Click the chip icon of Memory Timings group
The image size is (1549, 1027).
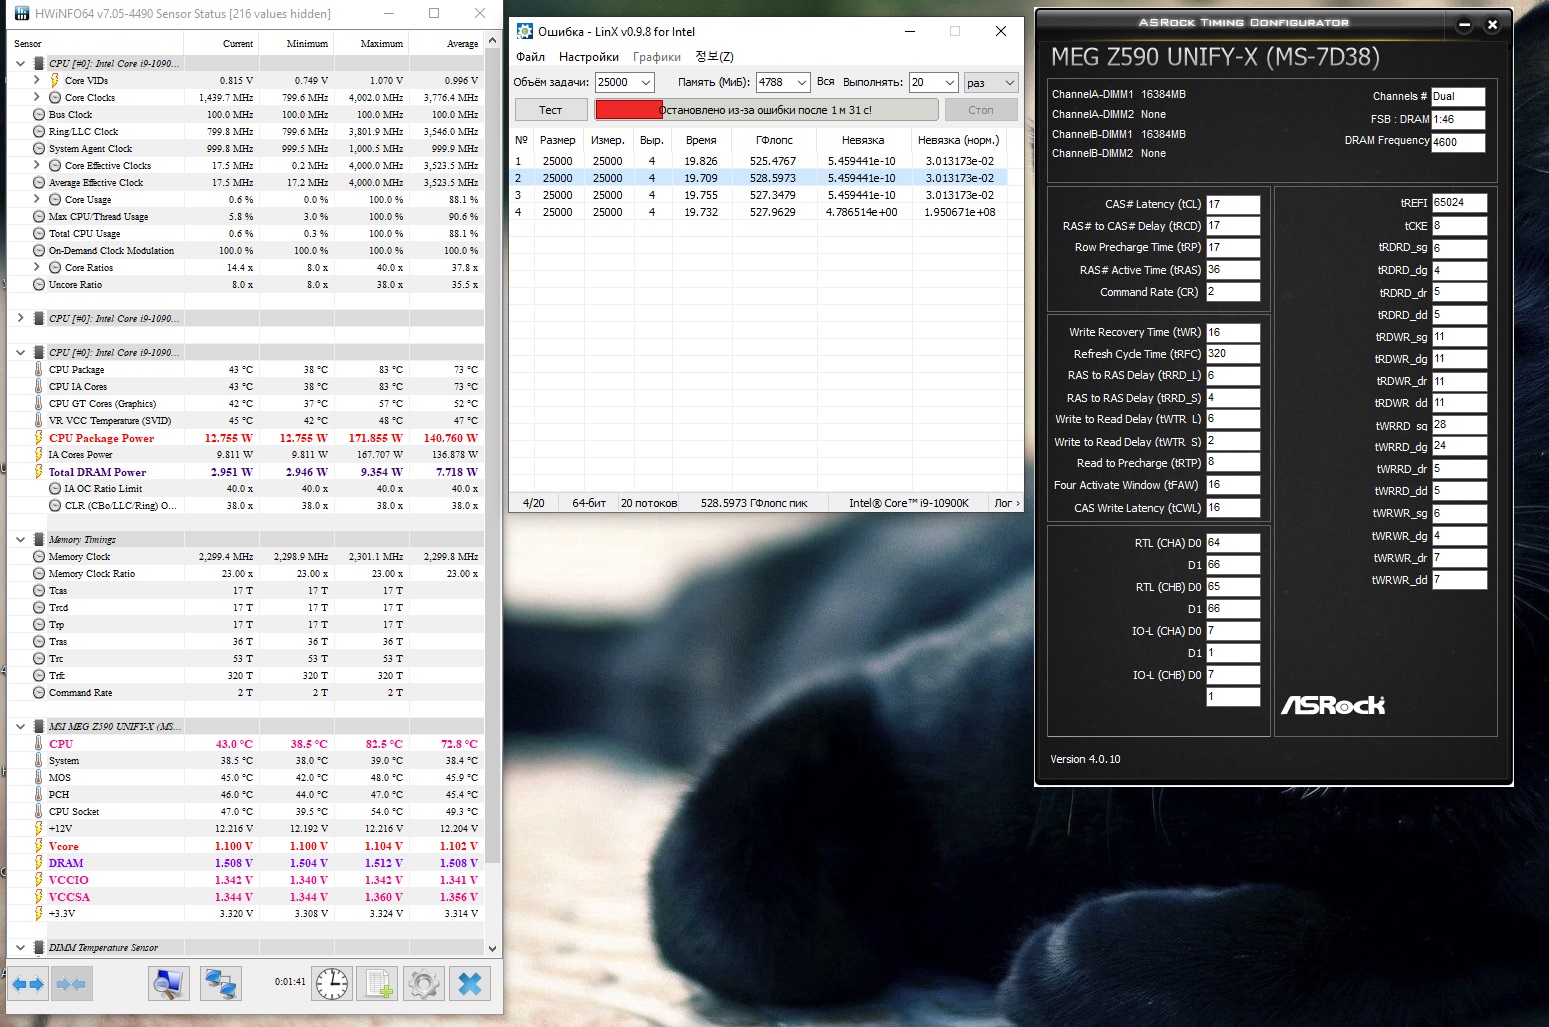pos(38,540)
